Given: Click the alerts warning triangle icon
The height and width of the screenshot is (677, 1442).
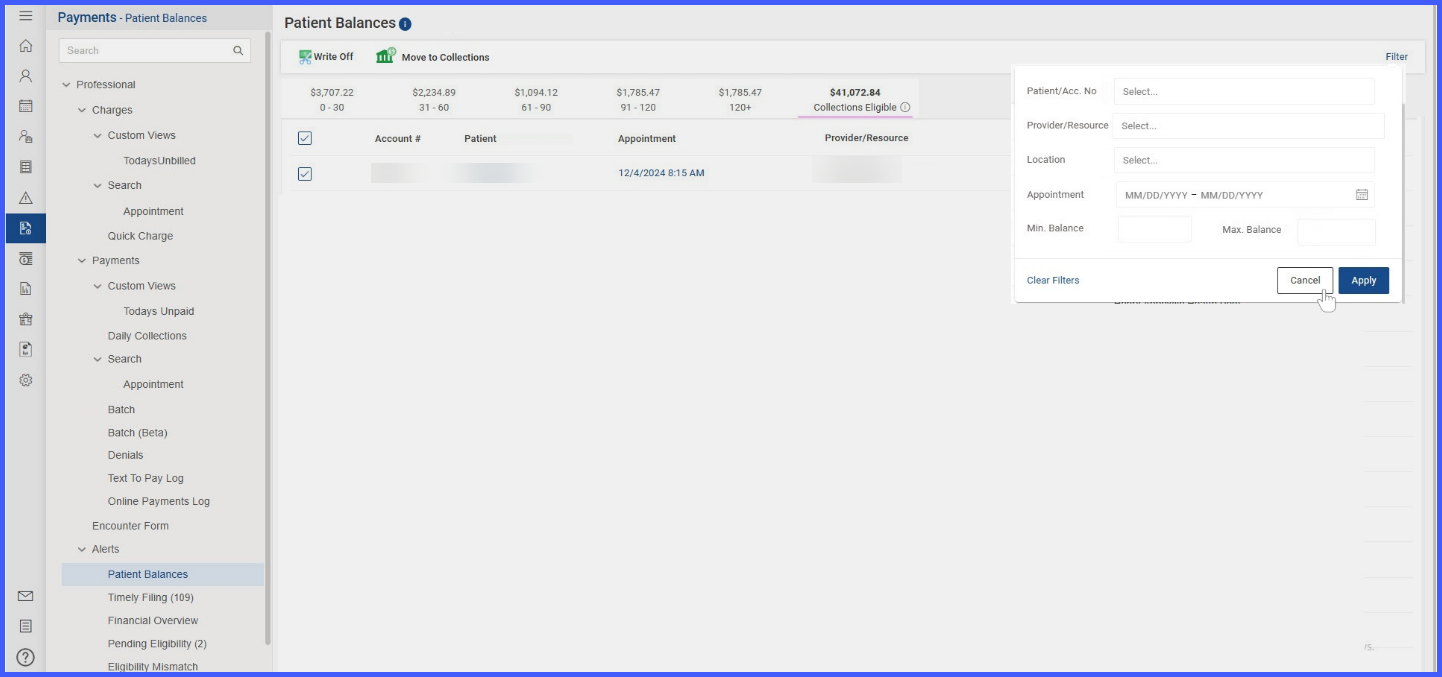Looking at the screenshot, I should 26,198.
